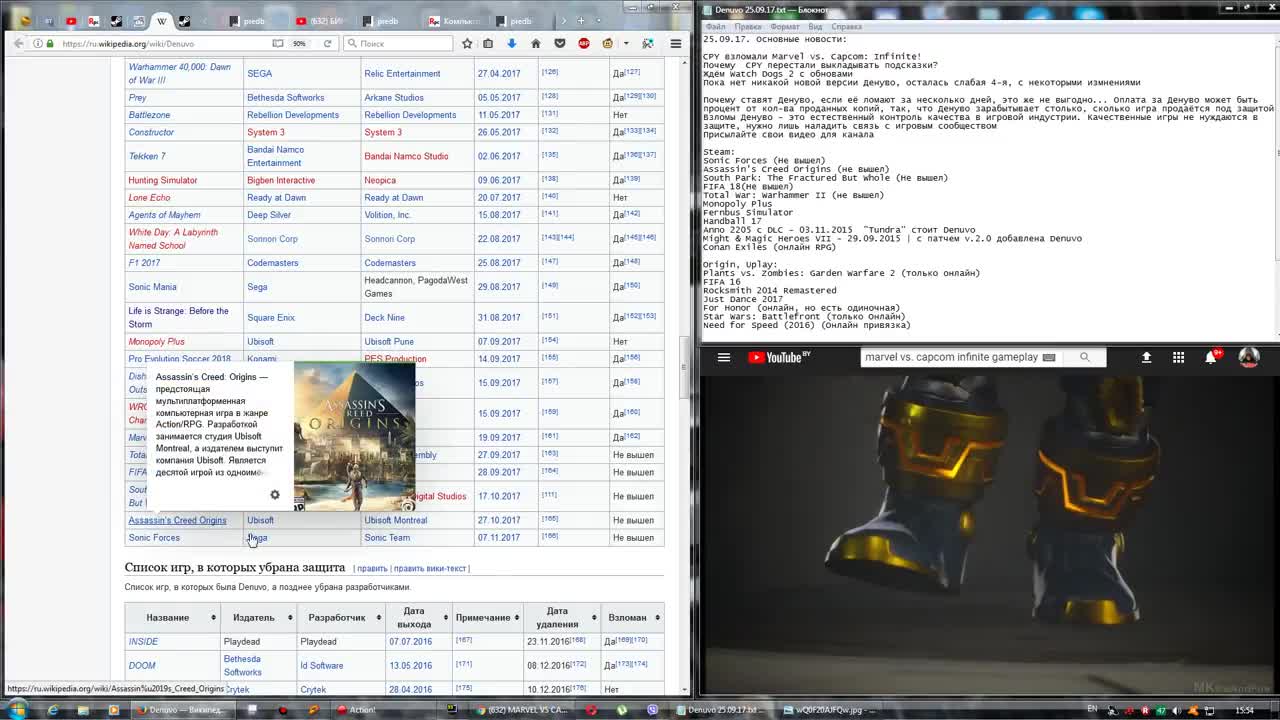Open the Tekken 7 article link
1280x720 pixels.
pos(147,156)
